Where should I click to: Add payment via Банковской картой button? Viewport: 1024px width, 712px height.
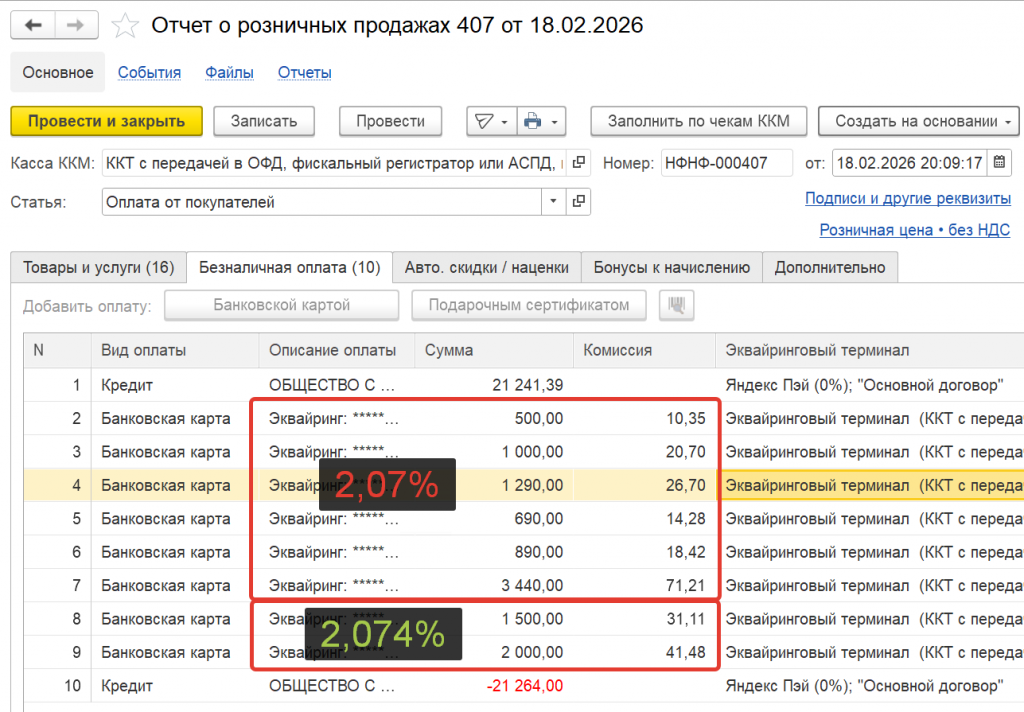point(281,305)
